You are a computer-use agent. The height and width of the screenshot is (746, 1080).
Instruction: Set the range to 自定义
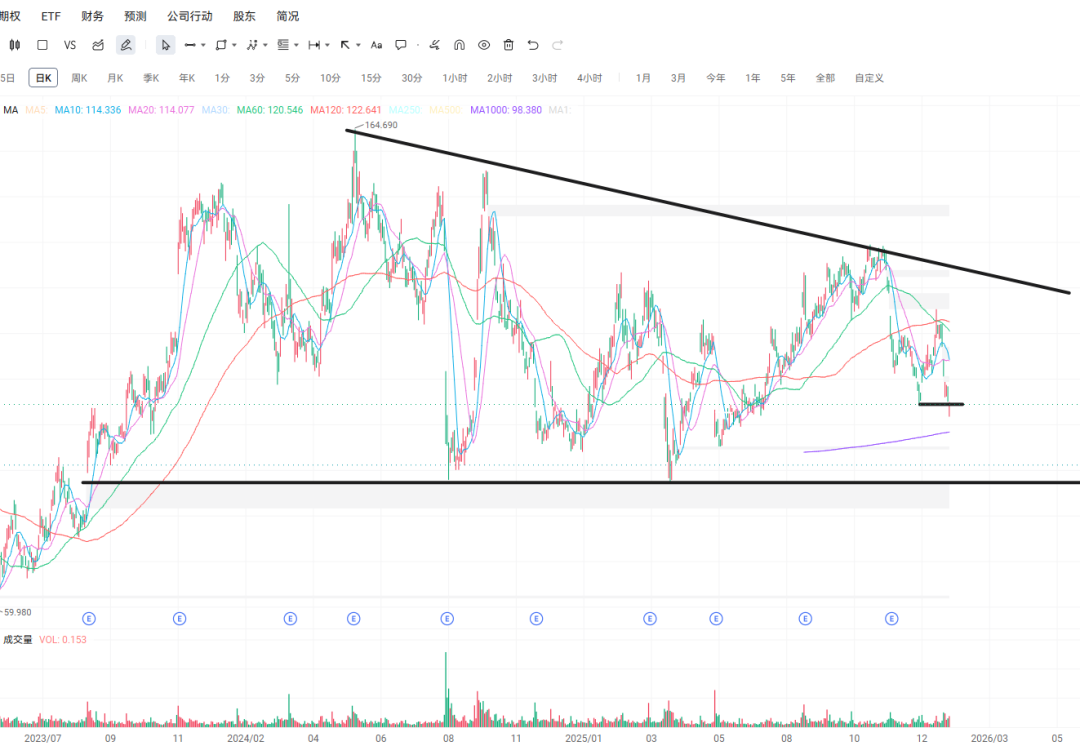[868, 78]
